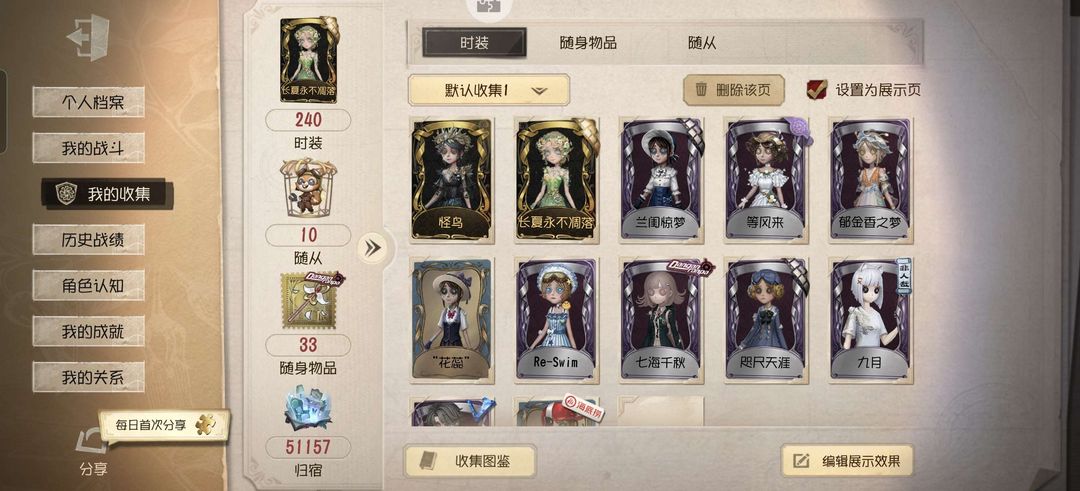
Task: Open 个人档案 in the side menu
Action: 88,102
